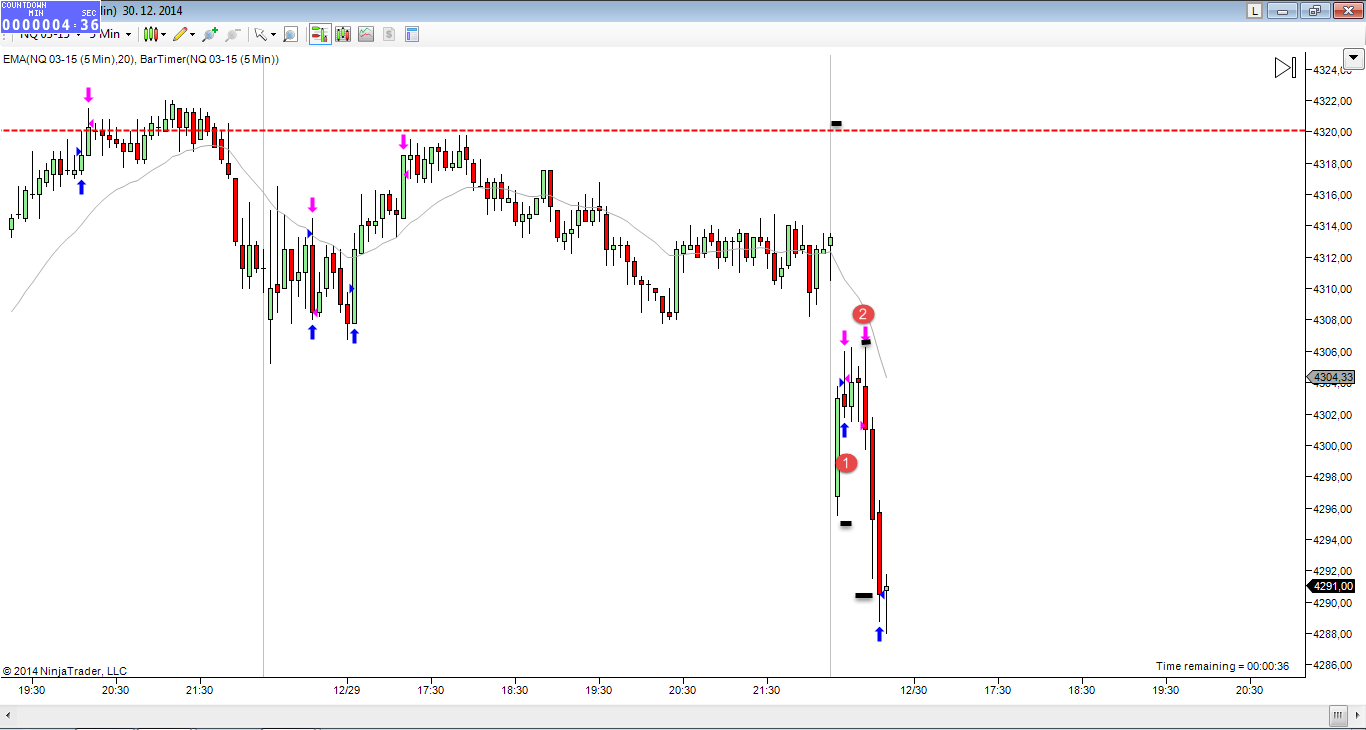Minimize the chart window

point(1284,11)
